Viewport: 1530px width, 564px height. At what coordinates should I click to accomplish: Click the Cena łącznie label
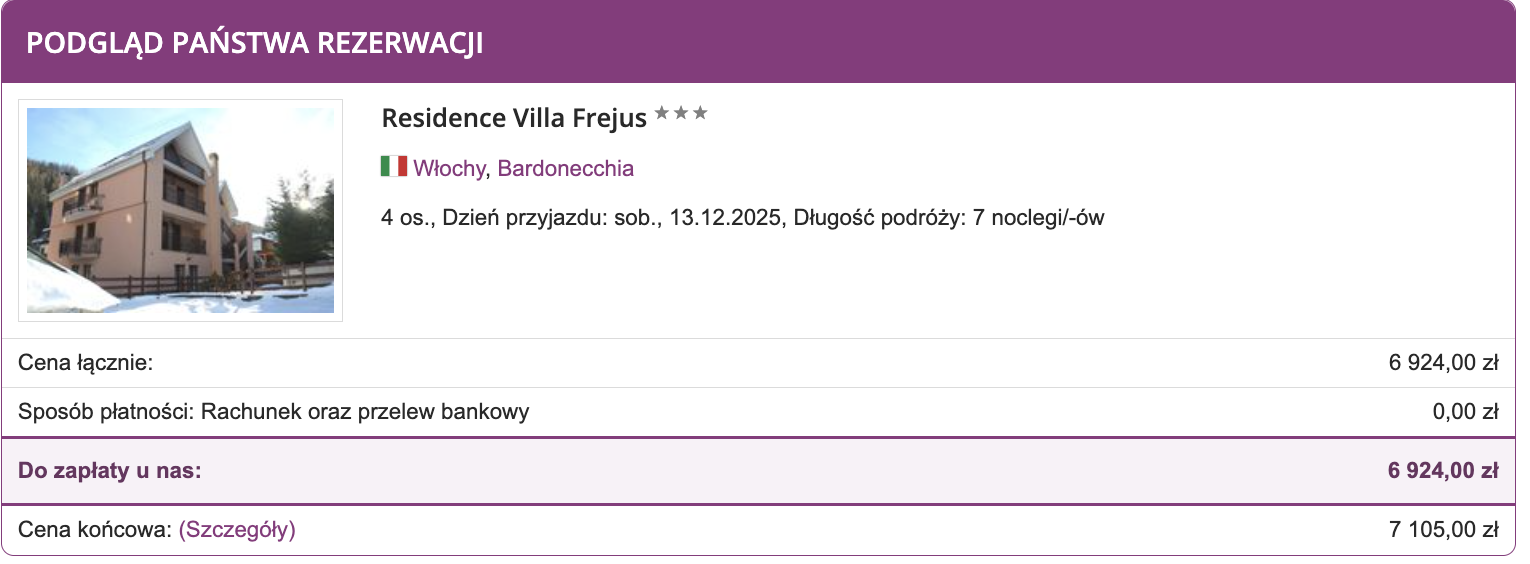tap(86, 363)
